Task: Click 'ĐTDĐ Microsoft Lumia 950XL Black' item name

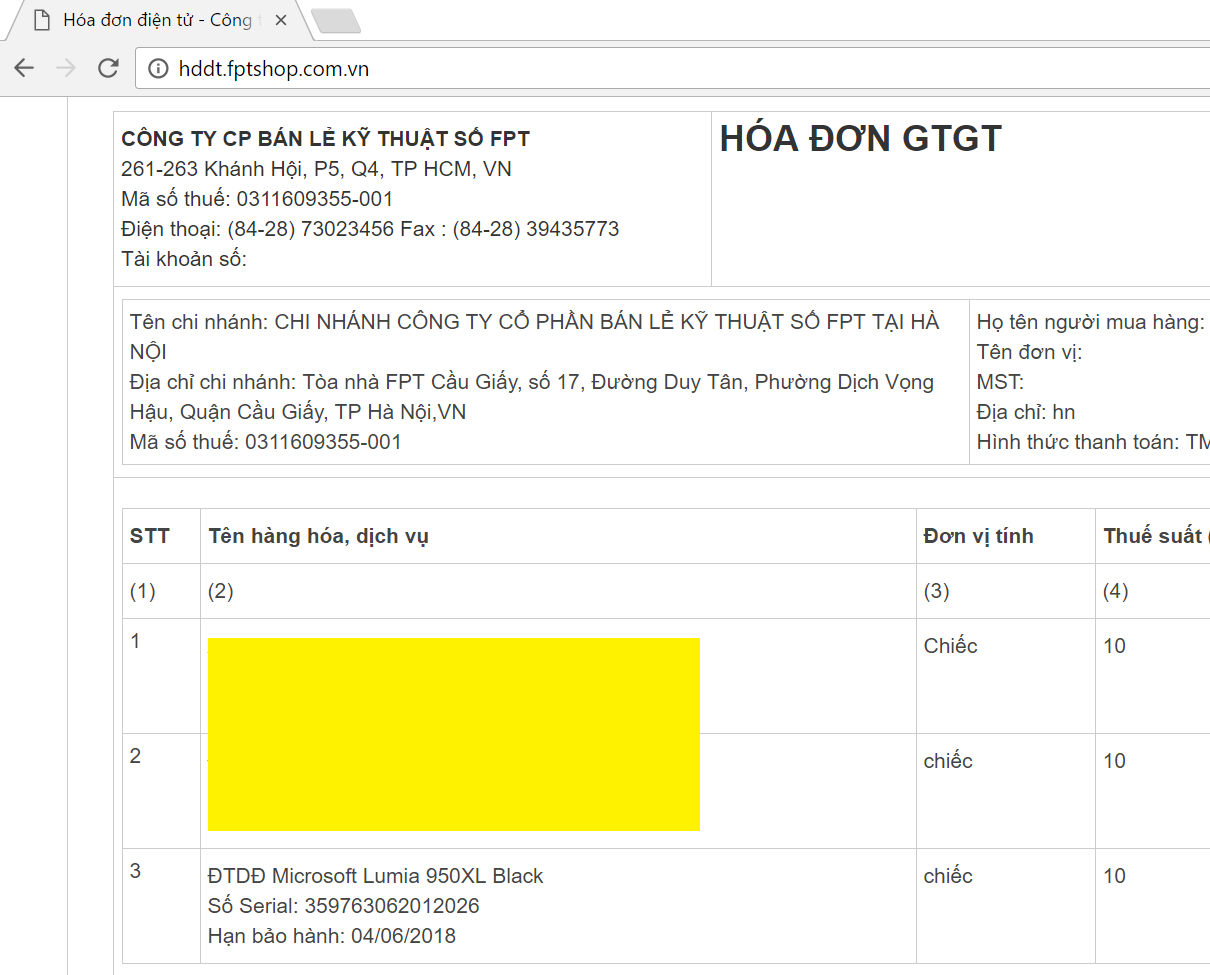Action: 375,876
